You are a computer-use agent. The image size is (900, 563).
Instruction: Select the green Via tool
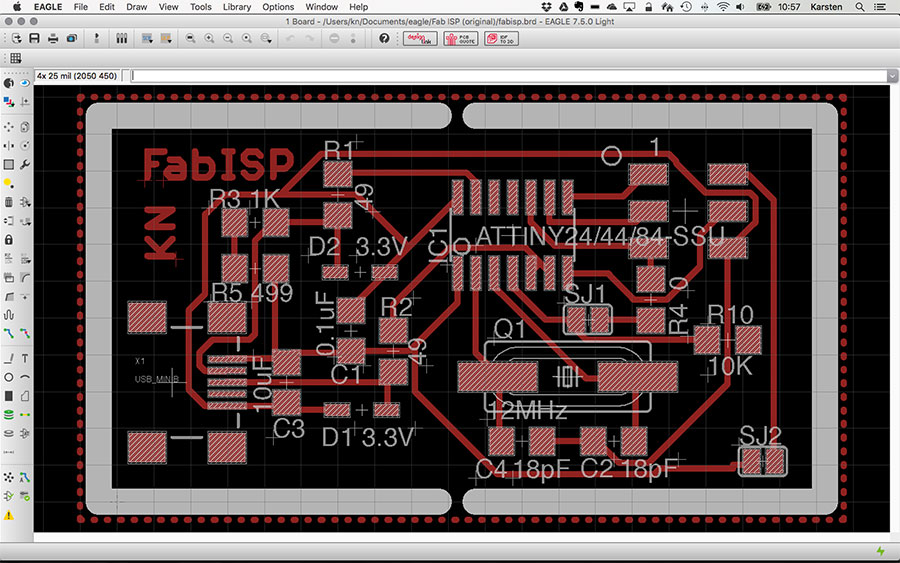pos(9,414)
